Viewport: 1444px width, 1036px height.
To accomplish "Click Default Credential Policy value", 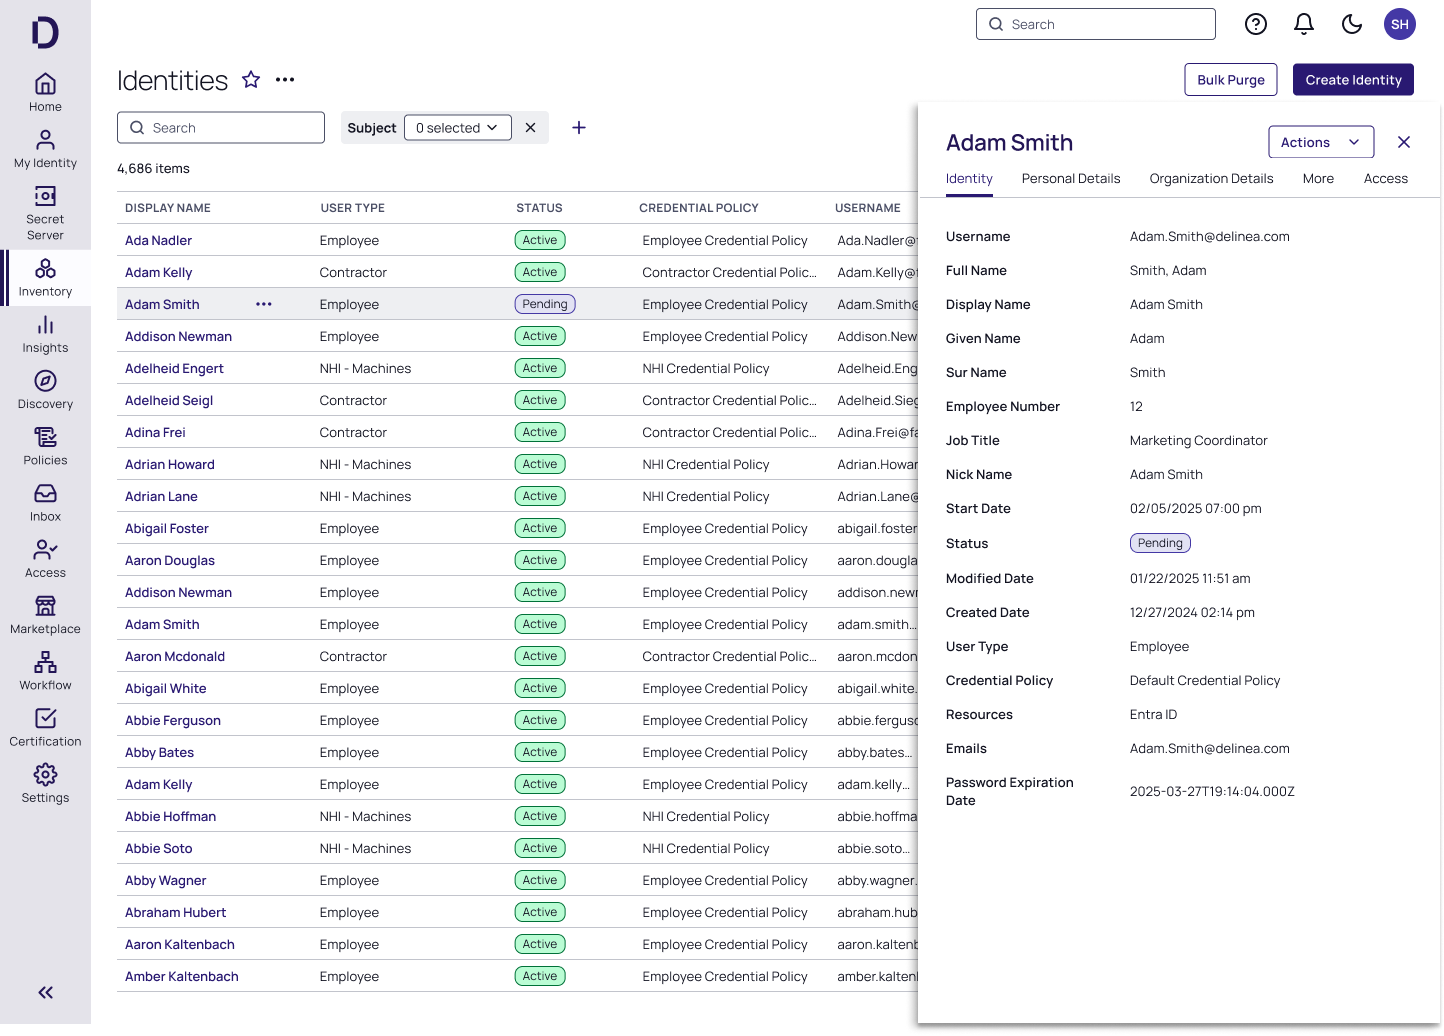I will [1204, 681].
